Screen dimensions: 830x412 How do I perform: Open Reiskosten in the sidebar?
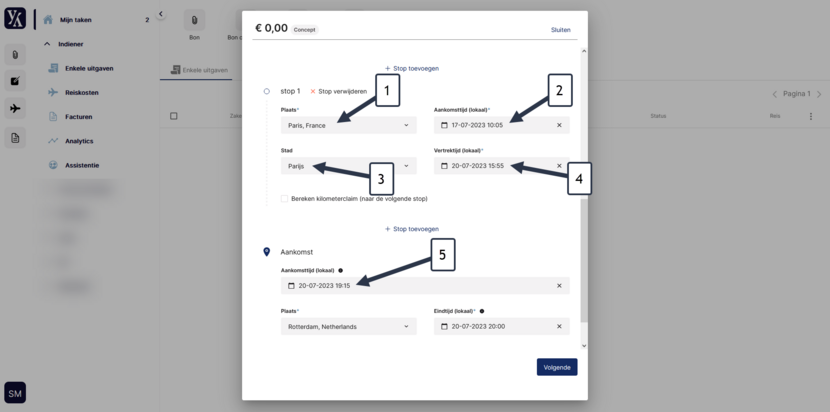pyautogui.click(x=82, y=93)
